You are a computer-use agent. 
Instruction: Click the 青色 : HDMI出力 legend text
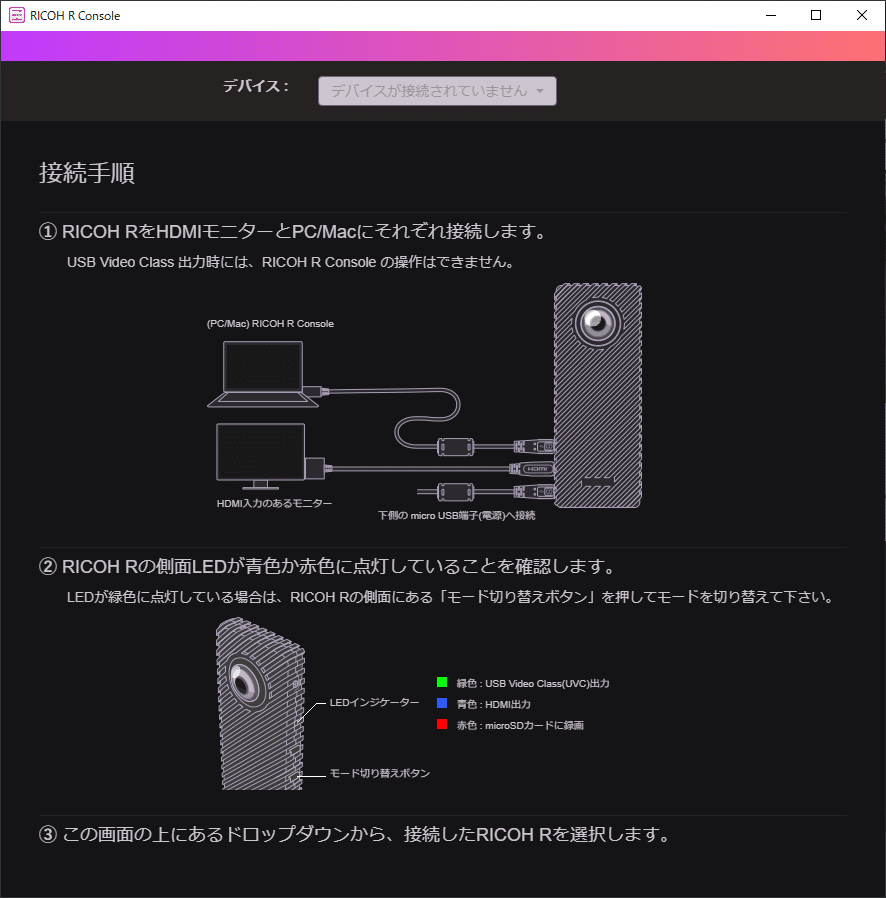point(494,704)
